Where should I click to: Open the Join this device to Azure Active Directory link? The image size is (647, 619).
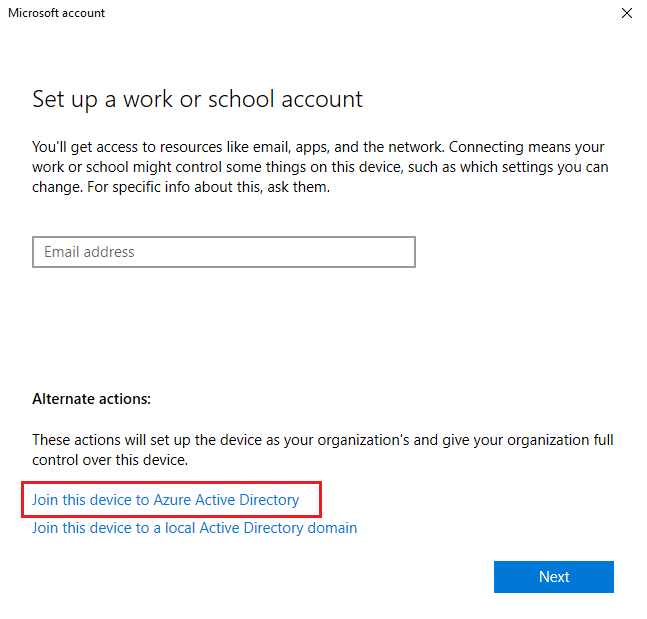(165, 500)
